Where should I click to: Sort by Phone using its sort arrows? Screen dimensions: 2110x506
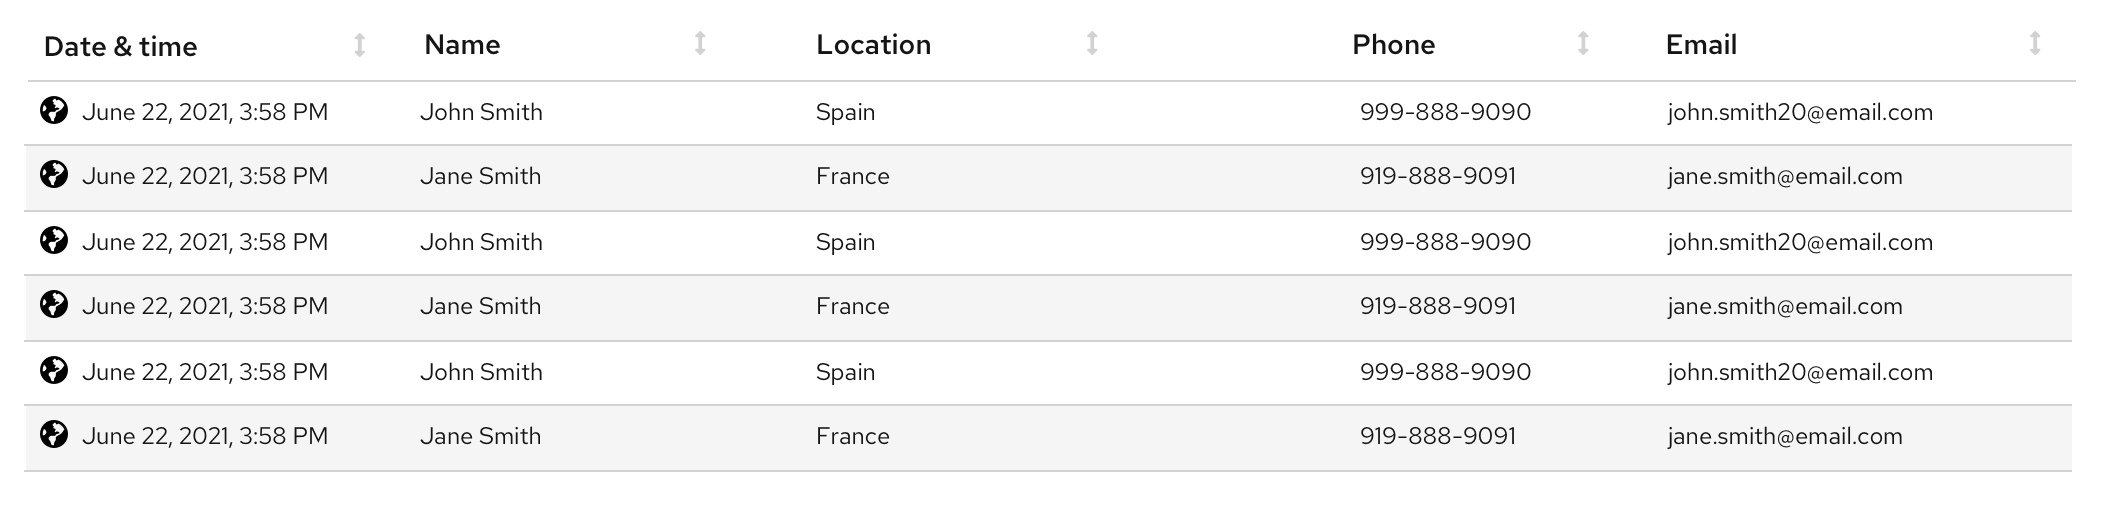(x=1583, y=43)
